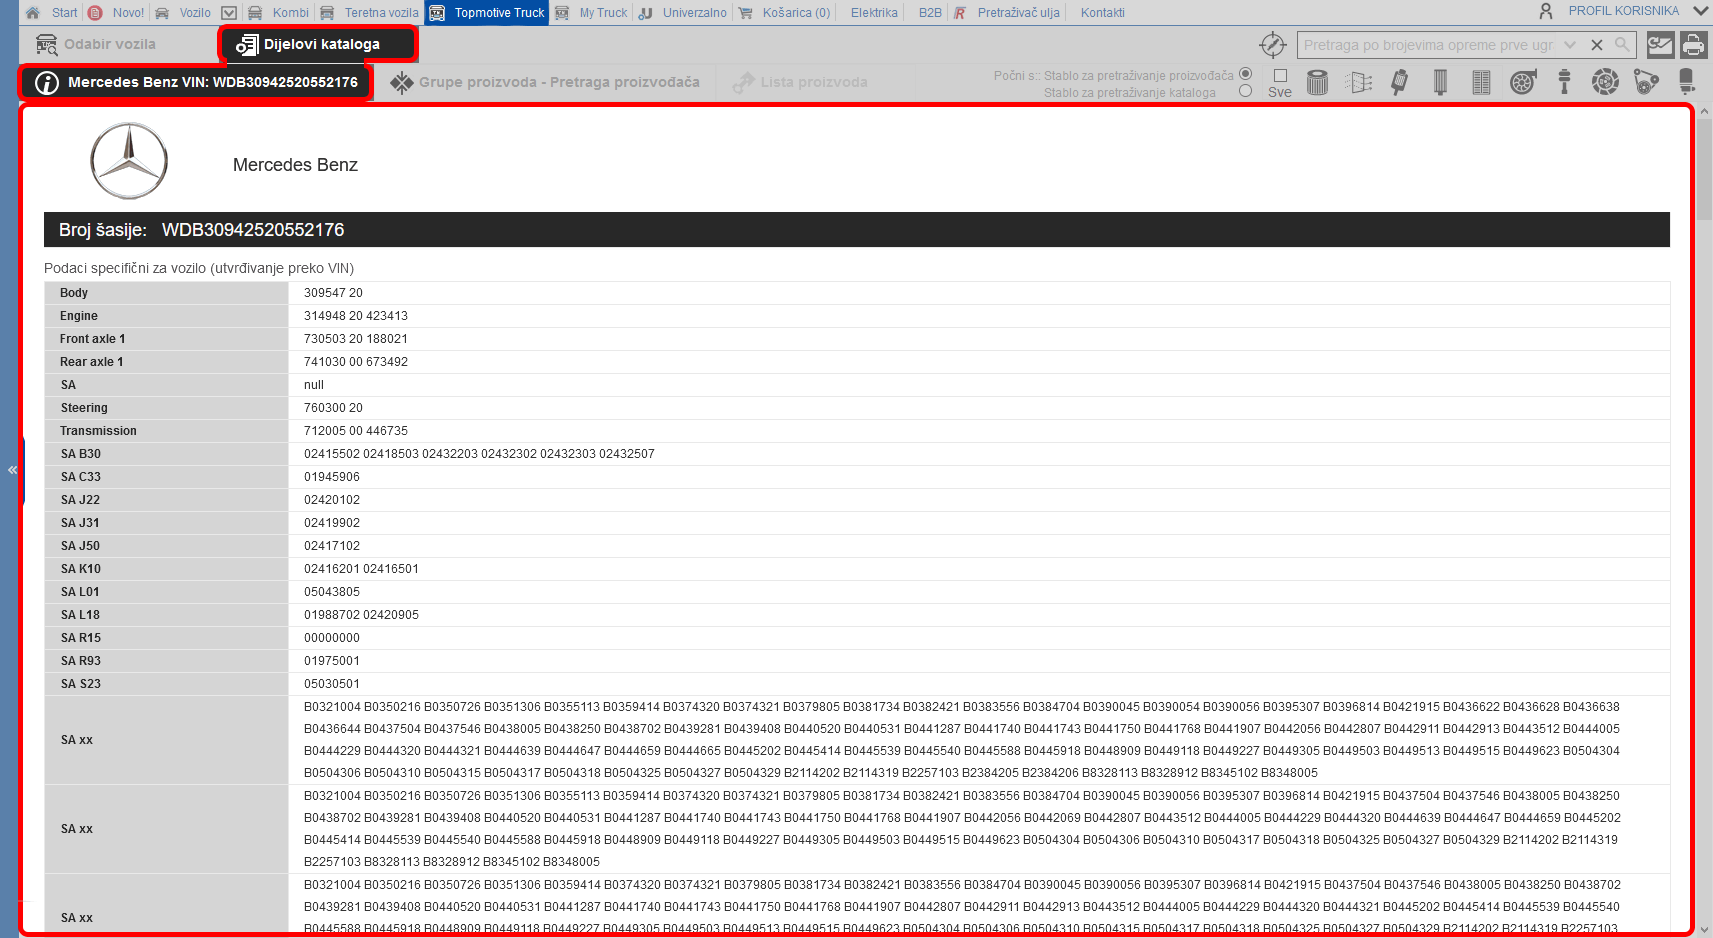Click the SA K10 value 02416201 02416501
The image size is (1713, 938).
click(x=361, y=569)
